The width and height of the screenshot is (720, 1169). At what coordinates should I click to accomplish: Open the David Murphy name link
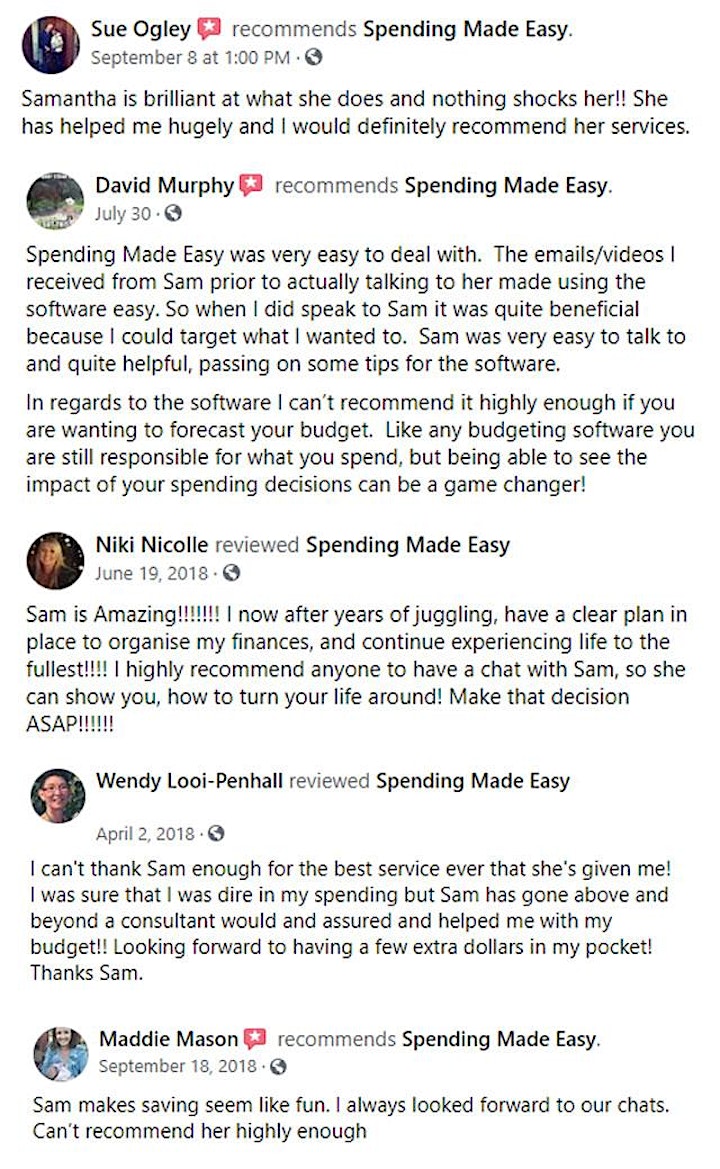(x=165, y=185)
